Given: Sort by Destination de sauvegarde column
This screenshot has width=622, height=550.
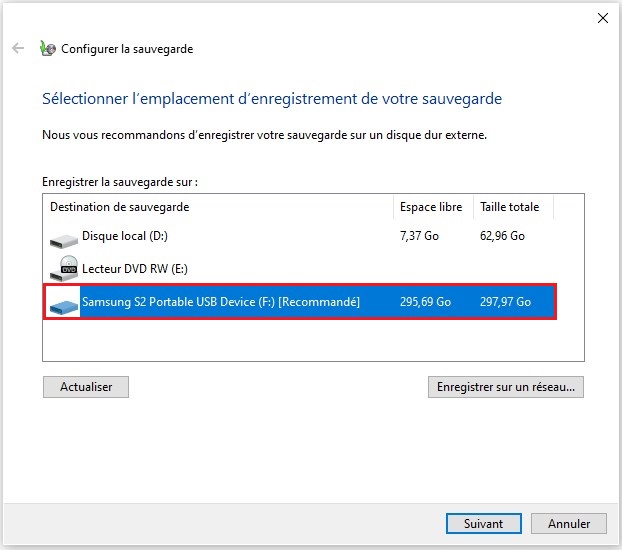Looking at the screenshot, I should [x=218, y=207].
